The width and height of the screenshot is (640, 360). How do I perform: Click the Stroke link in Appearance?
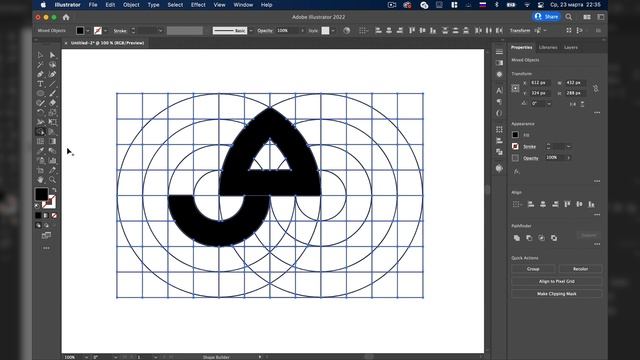(x=529, y=147)
